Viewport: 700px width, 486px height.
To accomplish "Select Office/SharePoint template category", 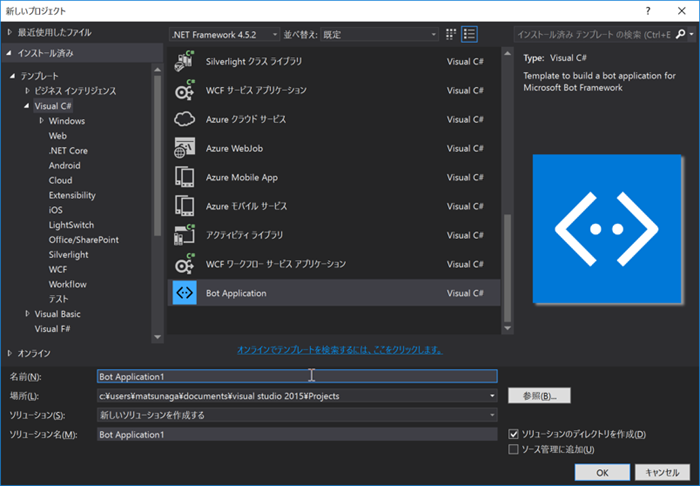I will click(x=83, y=240).
